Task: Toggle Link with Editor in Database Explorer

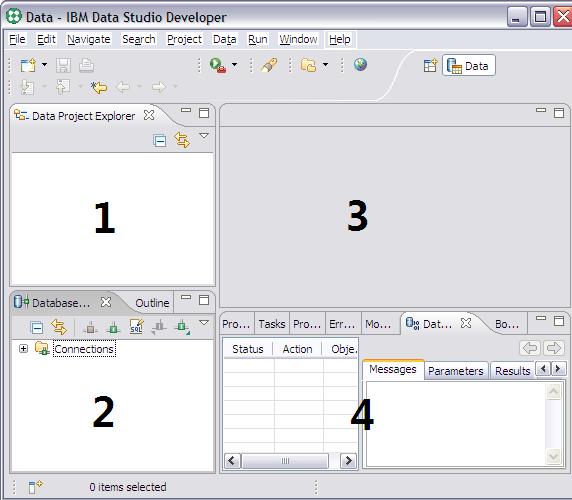Action: pos(59,327)
